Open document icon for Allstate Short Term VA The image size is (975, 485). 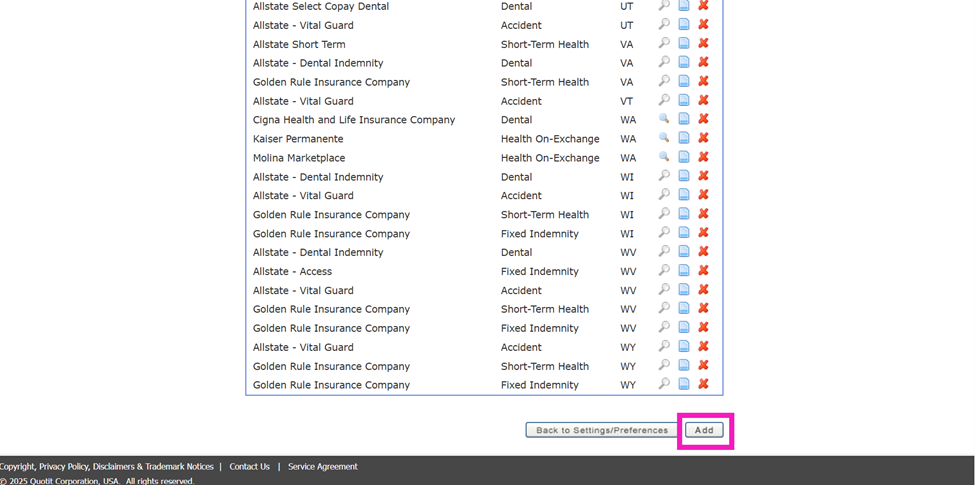pyautogui.click(x=684, y=43)
